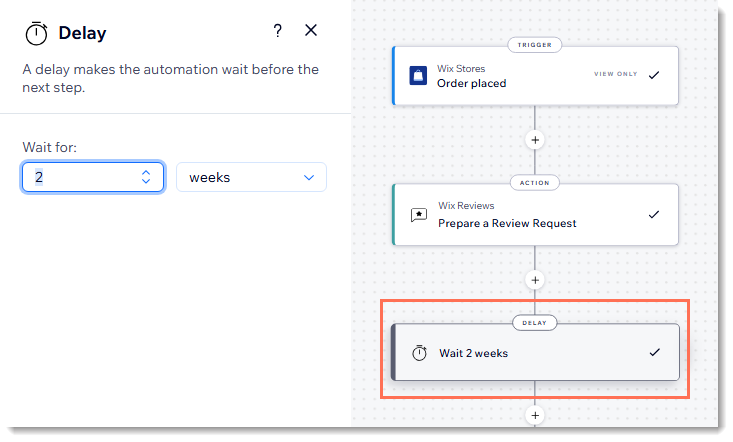Add step below the Wait 2 weeks delay

tap(535, 415)
